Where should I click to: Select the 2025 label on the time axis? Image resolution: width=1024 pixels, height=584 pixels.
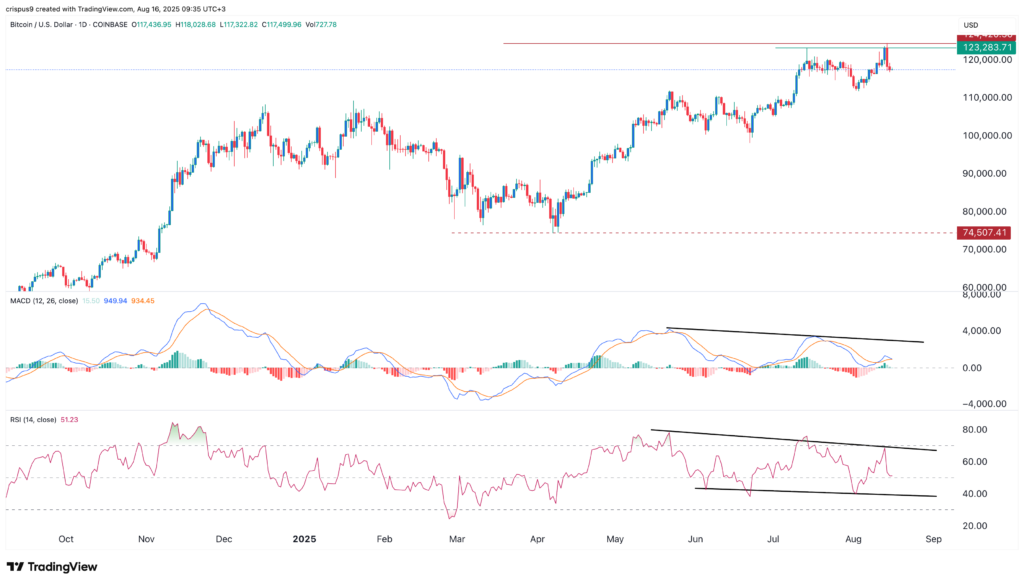[x=304, y=539]
